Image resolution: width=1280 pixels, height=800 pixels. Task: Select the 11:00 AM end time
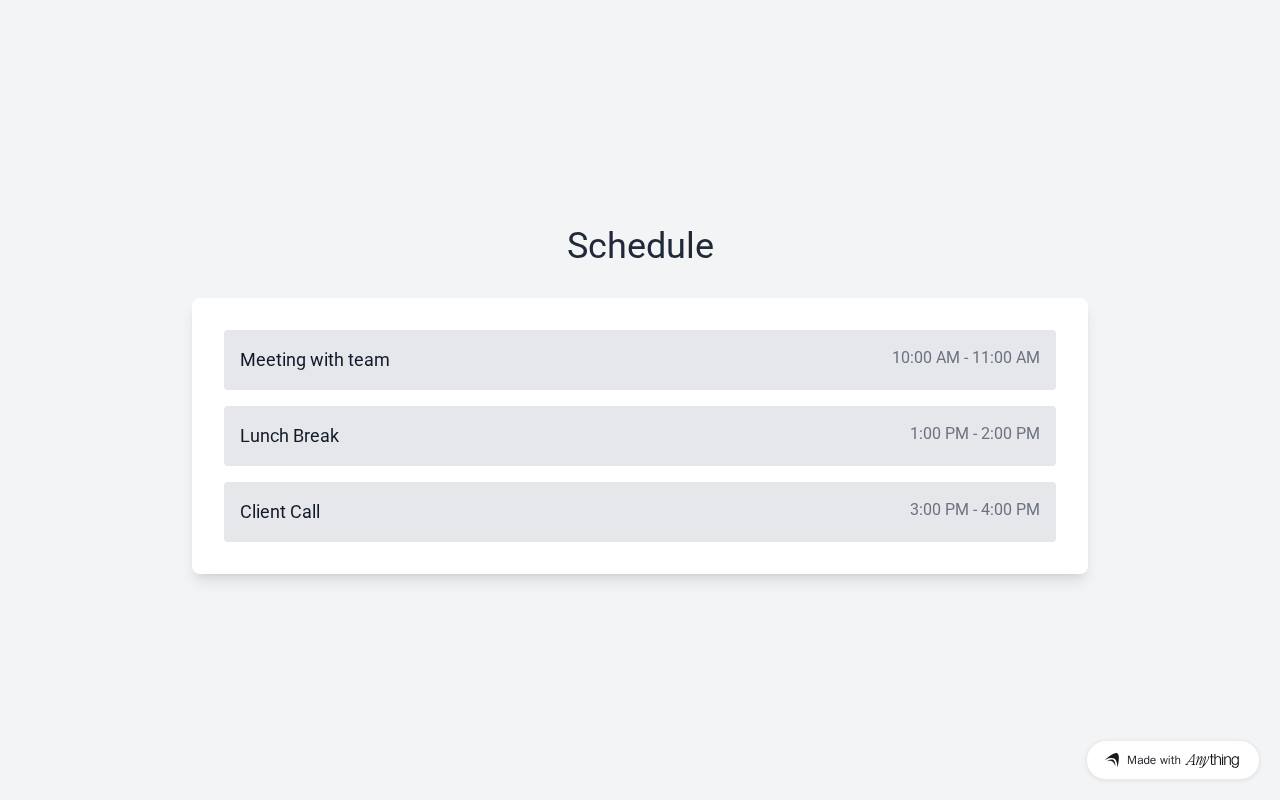point(1005,358)
